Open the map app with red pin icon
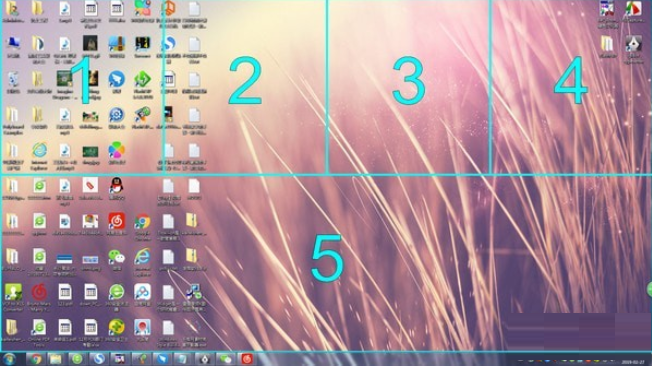Image resolution: width=652 pixels, height=367 pixels. pyautogui.click(x=142, y=328)
